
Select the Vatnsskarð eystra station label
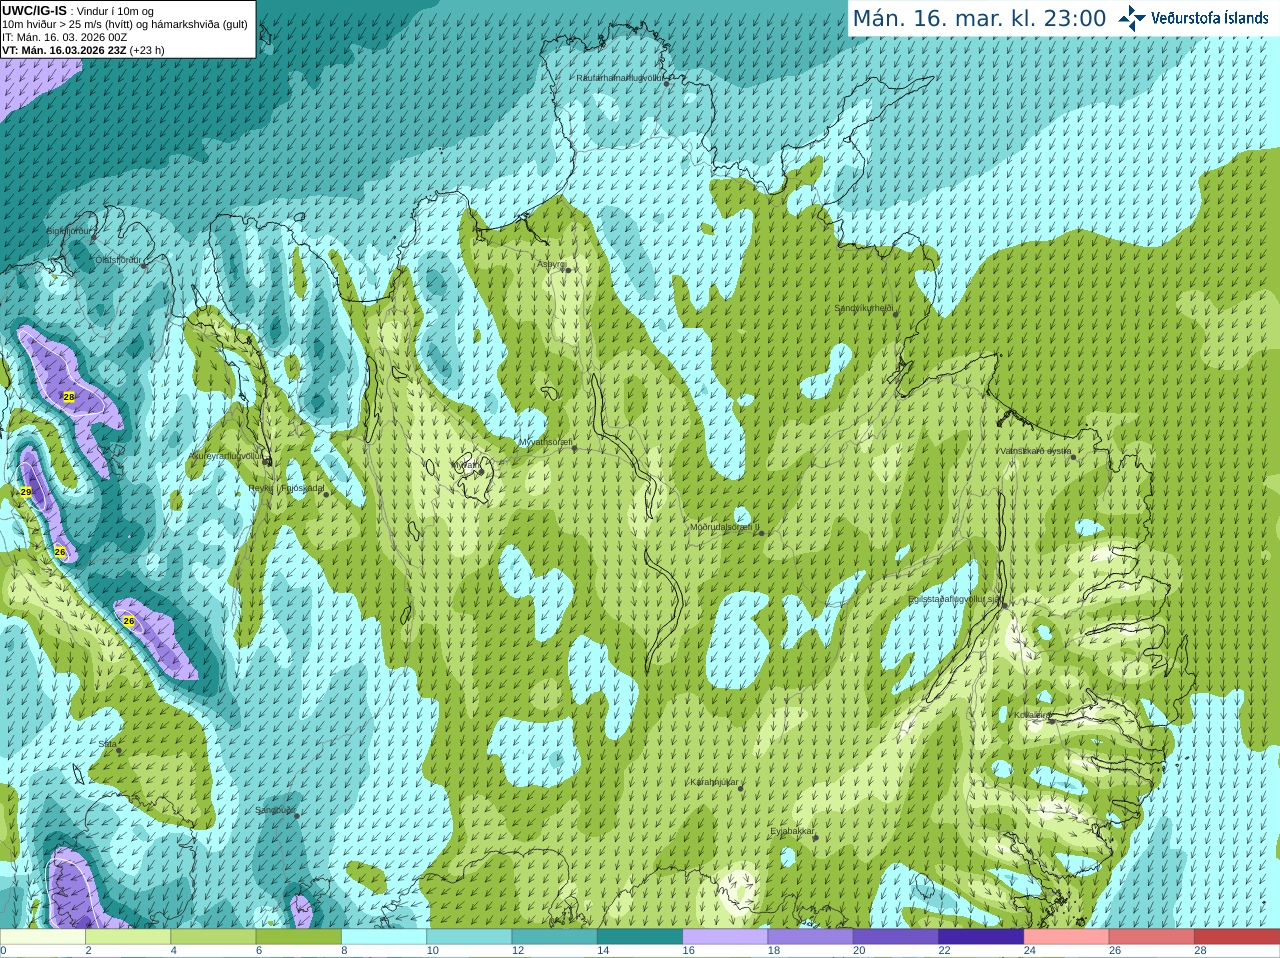pyautogui.click(x=1036, y=451)
